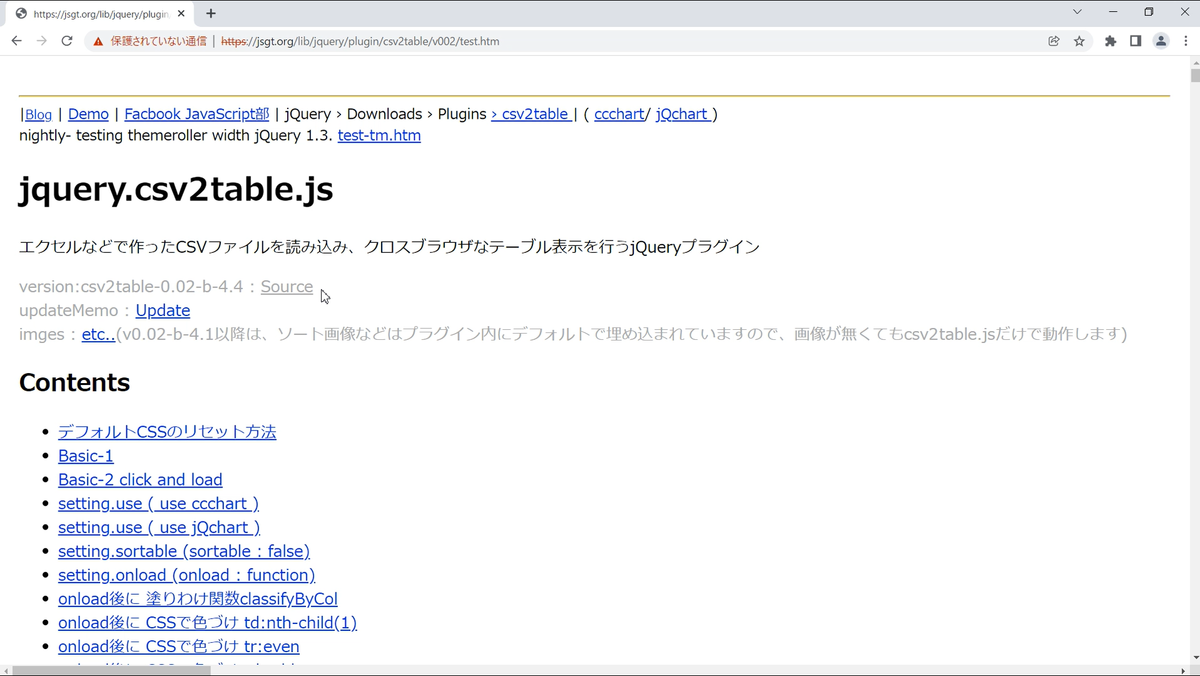Open the Update link for updateMemo
This screenshot has width=1200, height=676.
click(x=162, y=310)
